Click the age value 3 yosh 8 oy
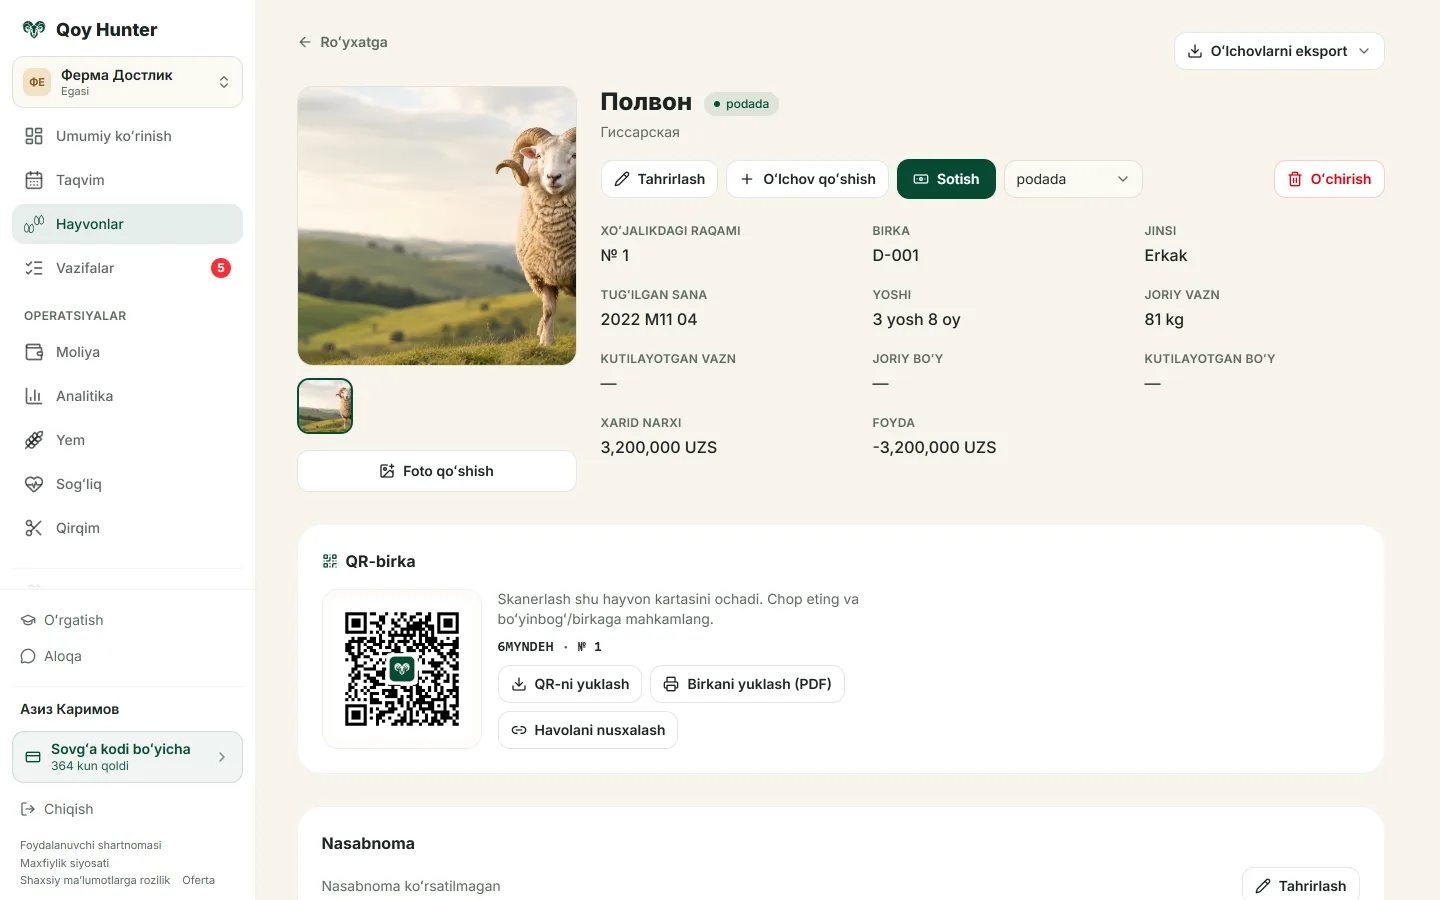The image size is (1440, 900). (916, 319)
